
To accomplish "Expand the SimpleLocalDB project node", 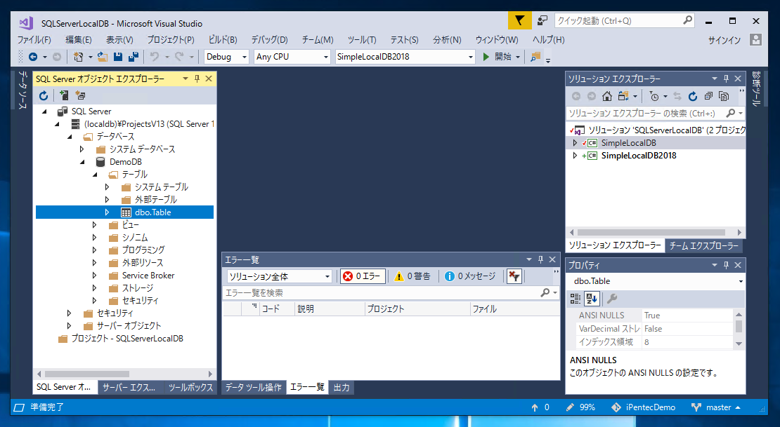I will coord(575,143).
